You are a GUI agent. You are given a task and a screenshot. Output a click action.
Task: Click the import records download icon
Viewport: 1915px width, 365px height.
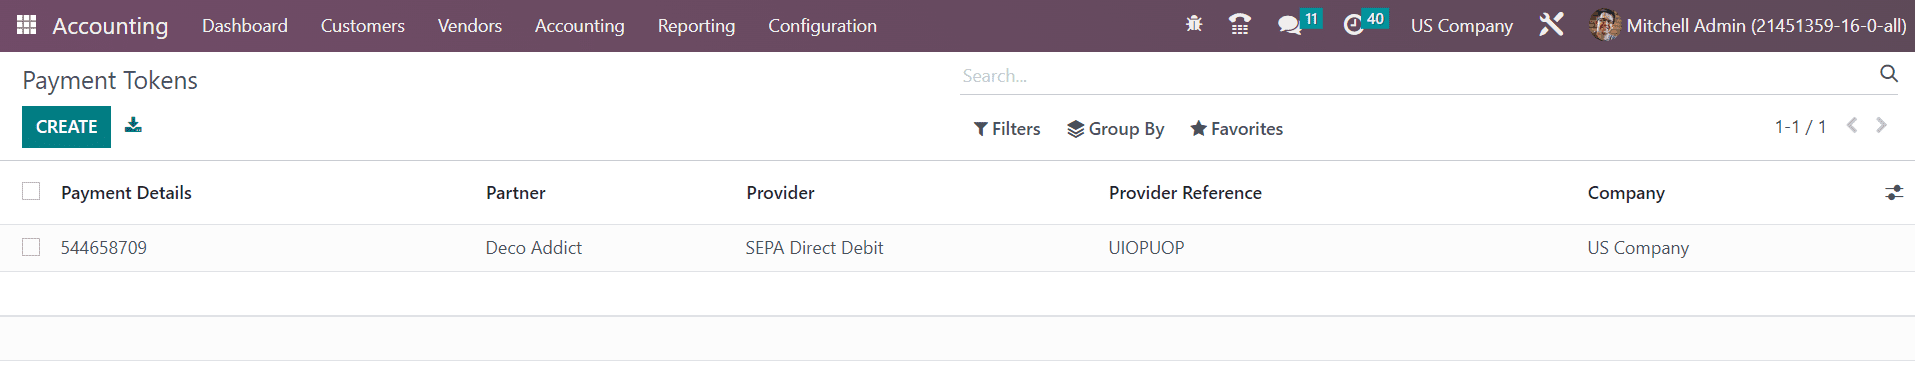[x=133, y=125]
